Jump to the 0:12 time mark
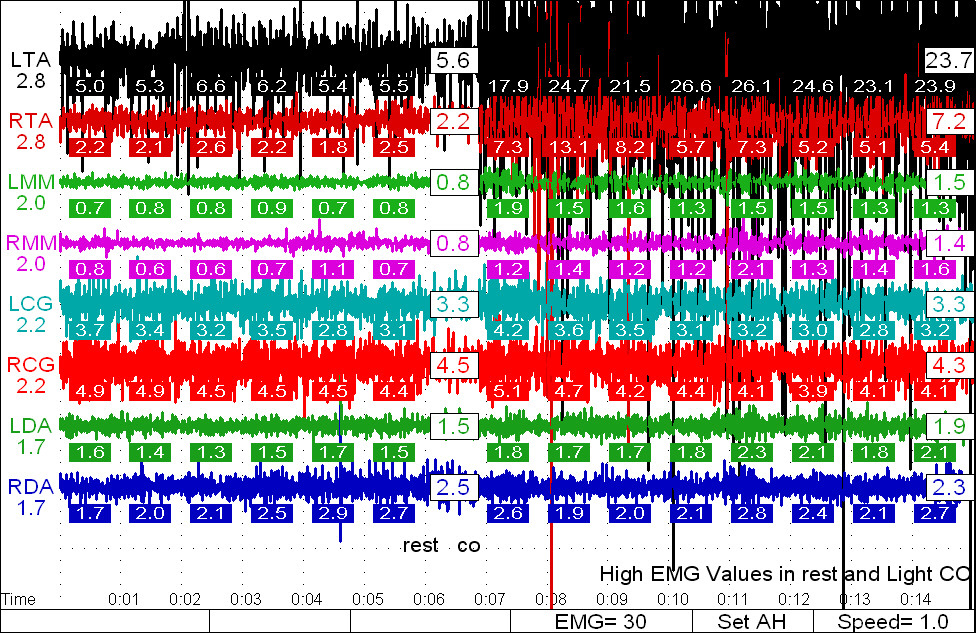The image size is (976, 633). pyautogui.click(x=794, y=599)
